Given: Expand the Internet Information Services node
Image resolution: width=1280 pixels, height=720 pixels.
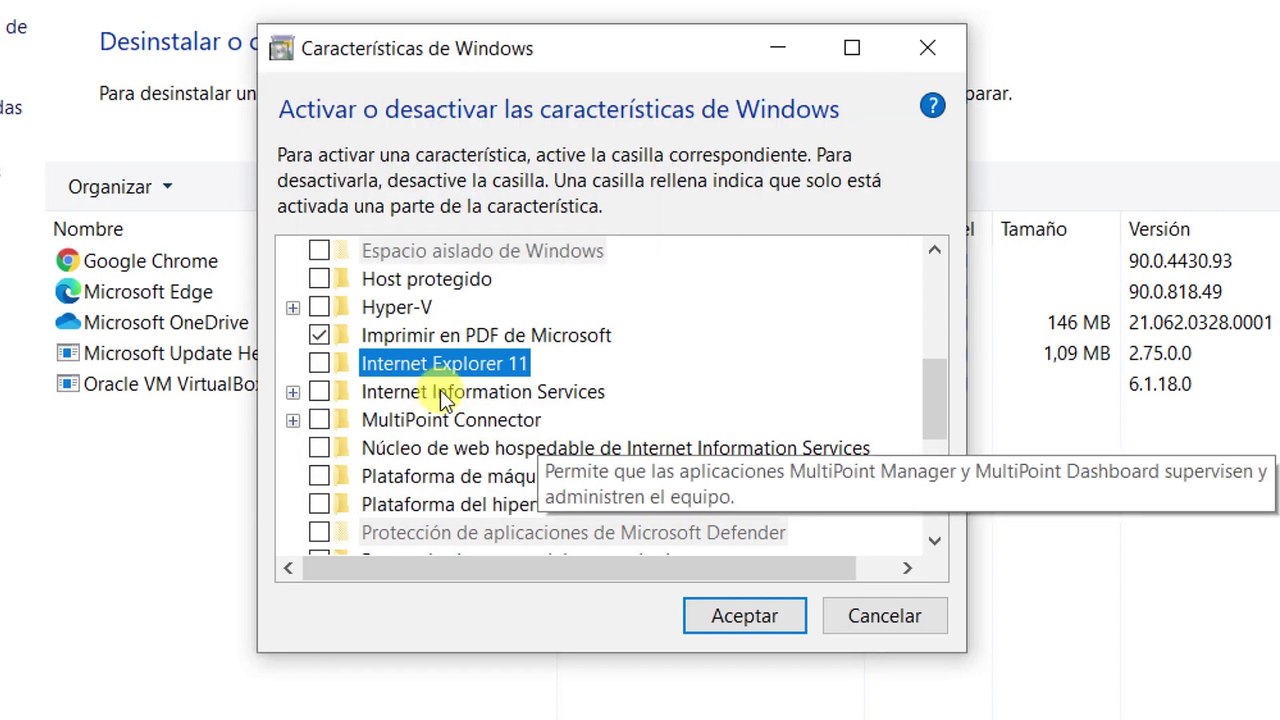Looking at the screenshot, I should click(292, 392).
